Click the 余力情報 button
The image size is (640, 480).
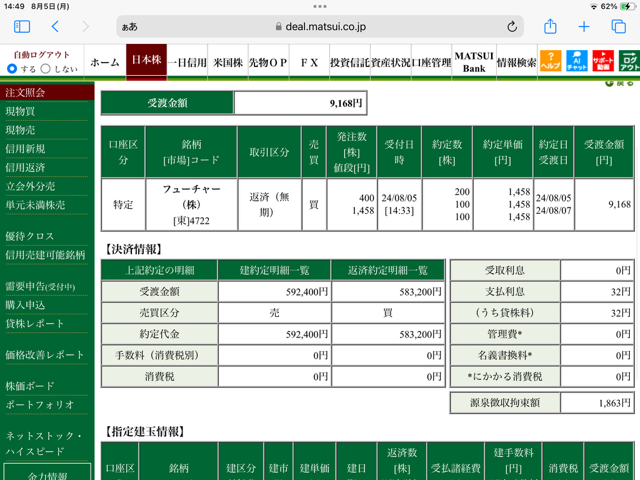[47, 472]
